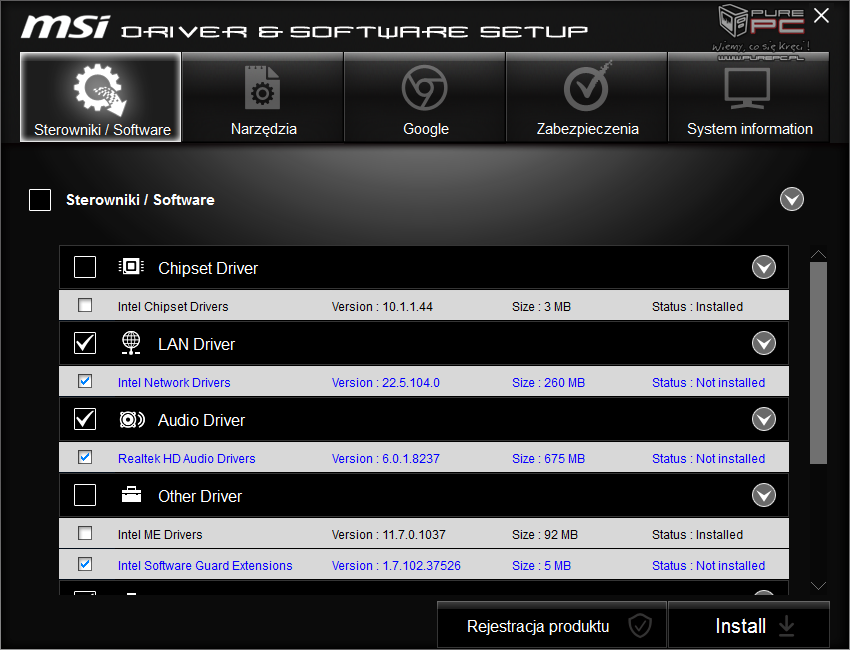850x650 pixels.
Task: Click Version : 11.7.0.1037 text
Action: 389,535
